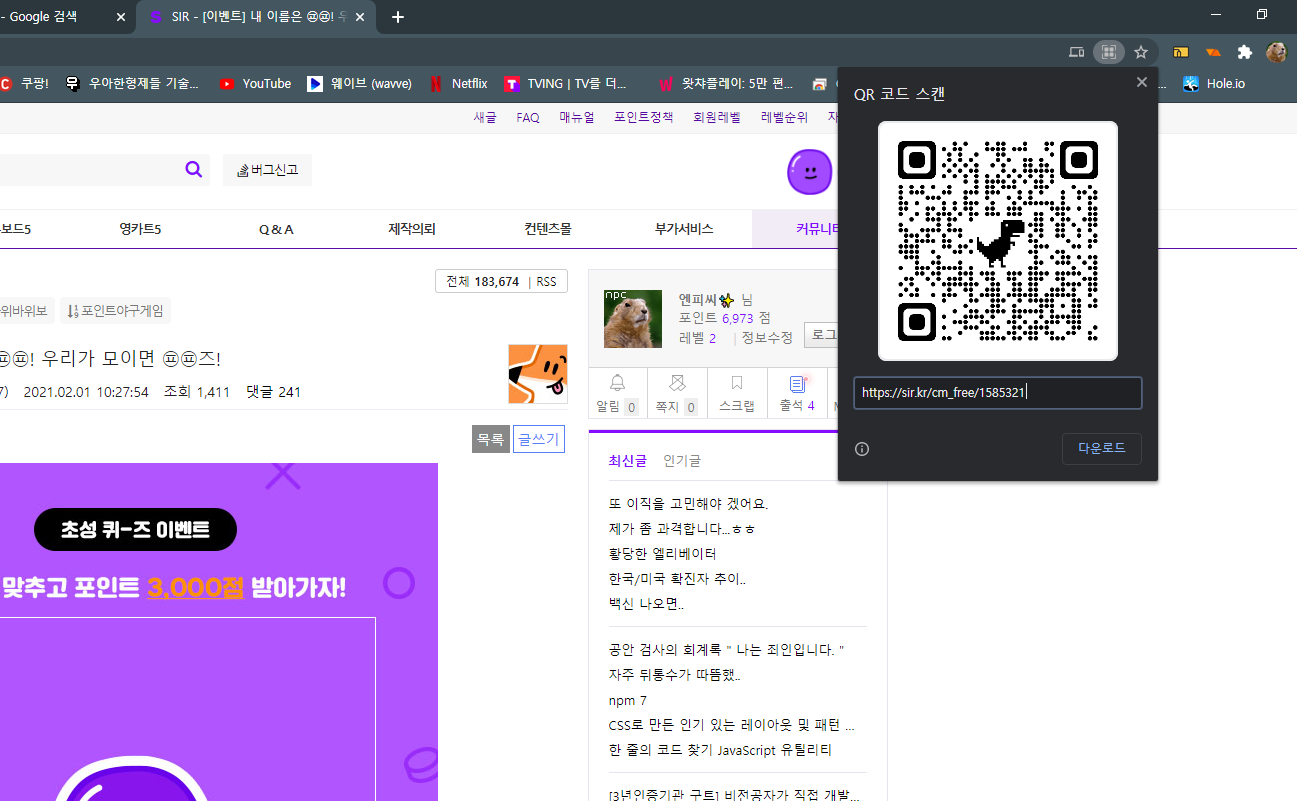The height and width of the screenshot is (801, 1297).
Task: Bookmark this page with the star icon
Action: [x=1141, y=52]
